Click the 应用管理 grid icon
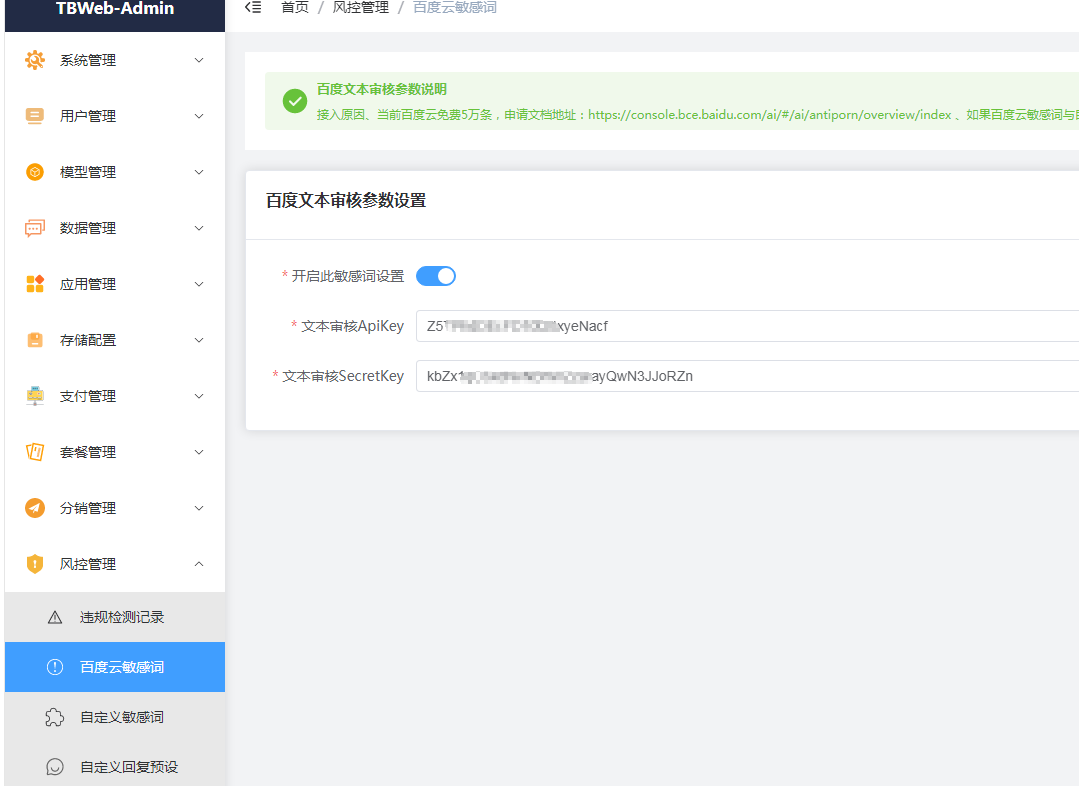Viewport: 1079px width, 786px height. point(35,284)
